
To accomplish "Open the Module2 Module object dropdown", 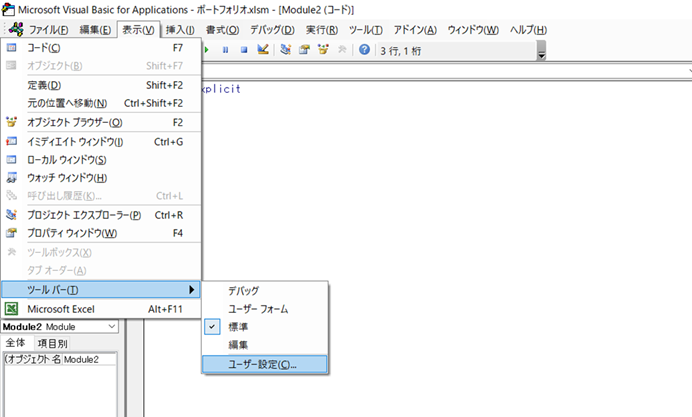I will (x=112, y=327).
